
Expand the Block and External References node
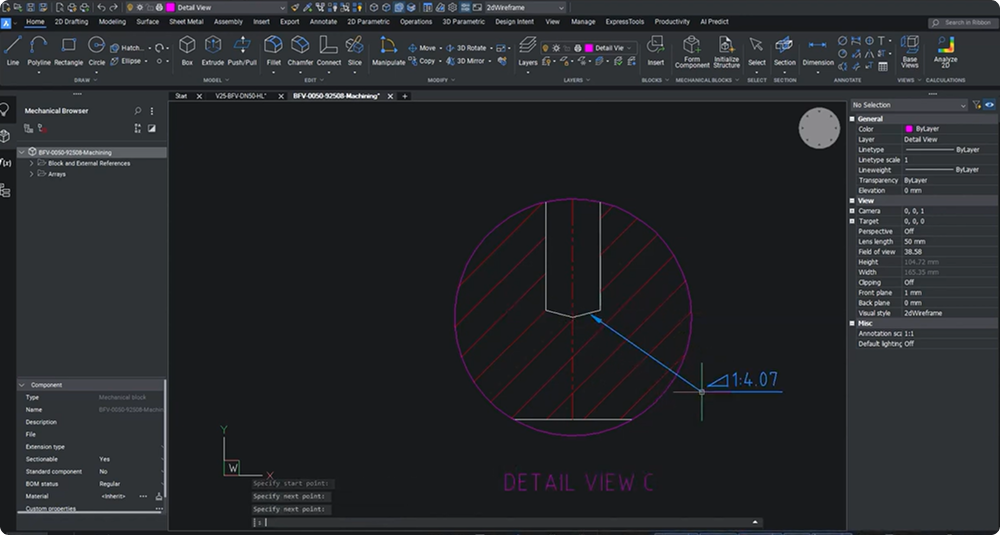tap(31, 163)
